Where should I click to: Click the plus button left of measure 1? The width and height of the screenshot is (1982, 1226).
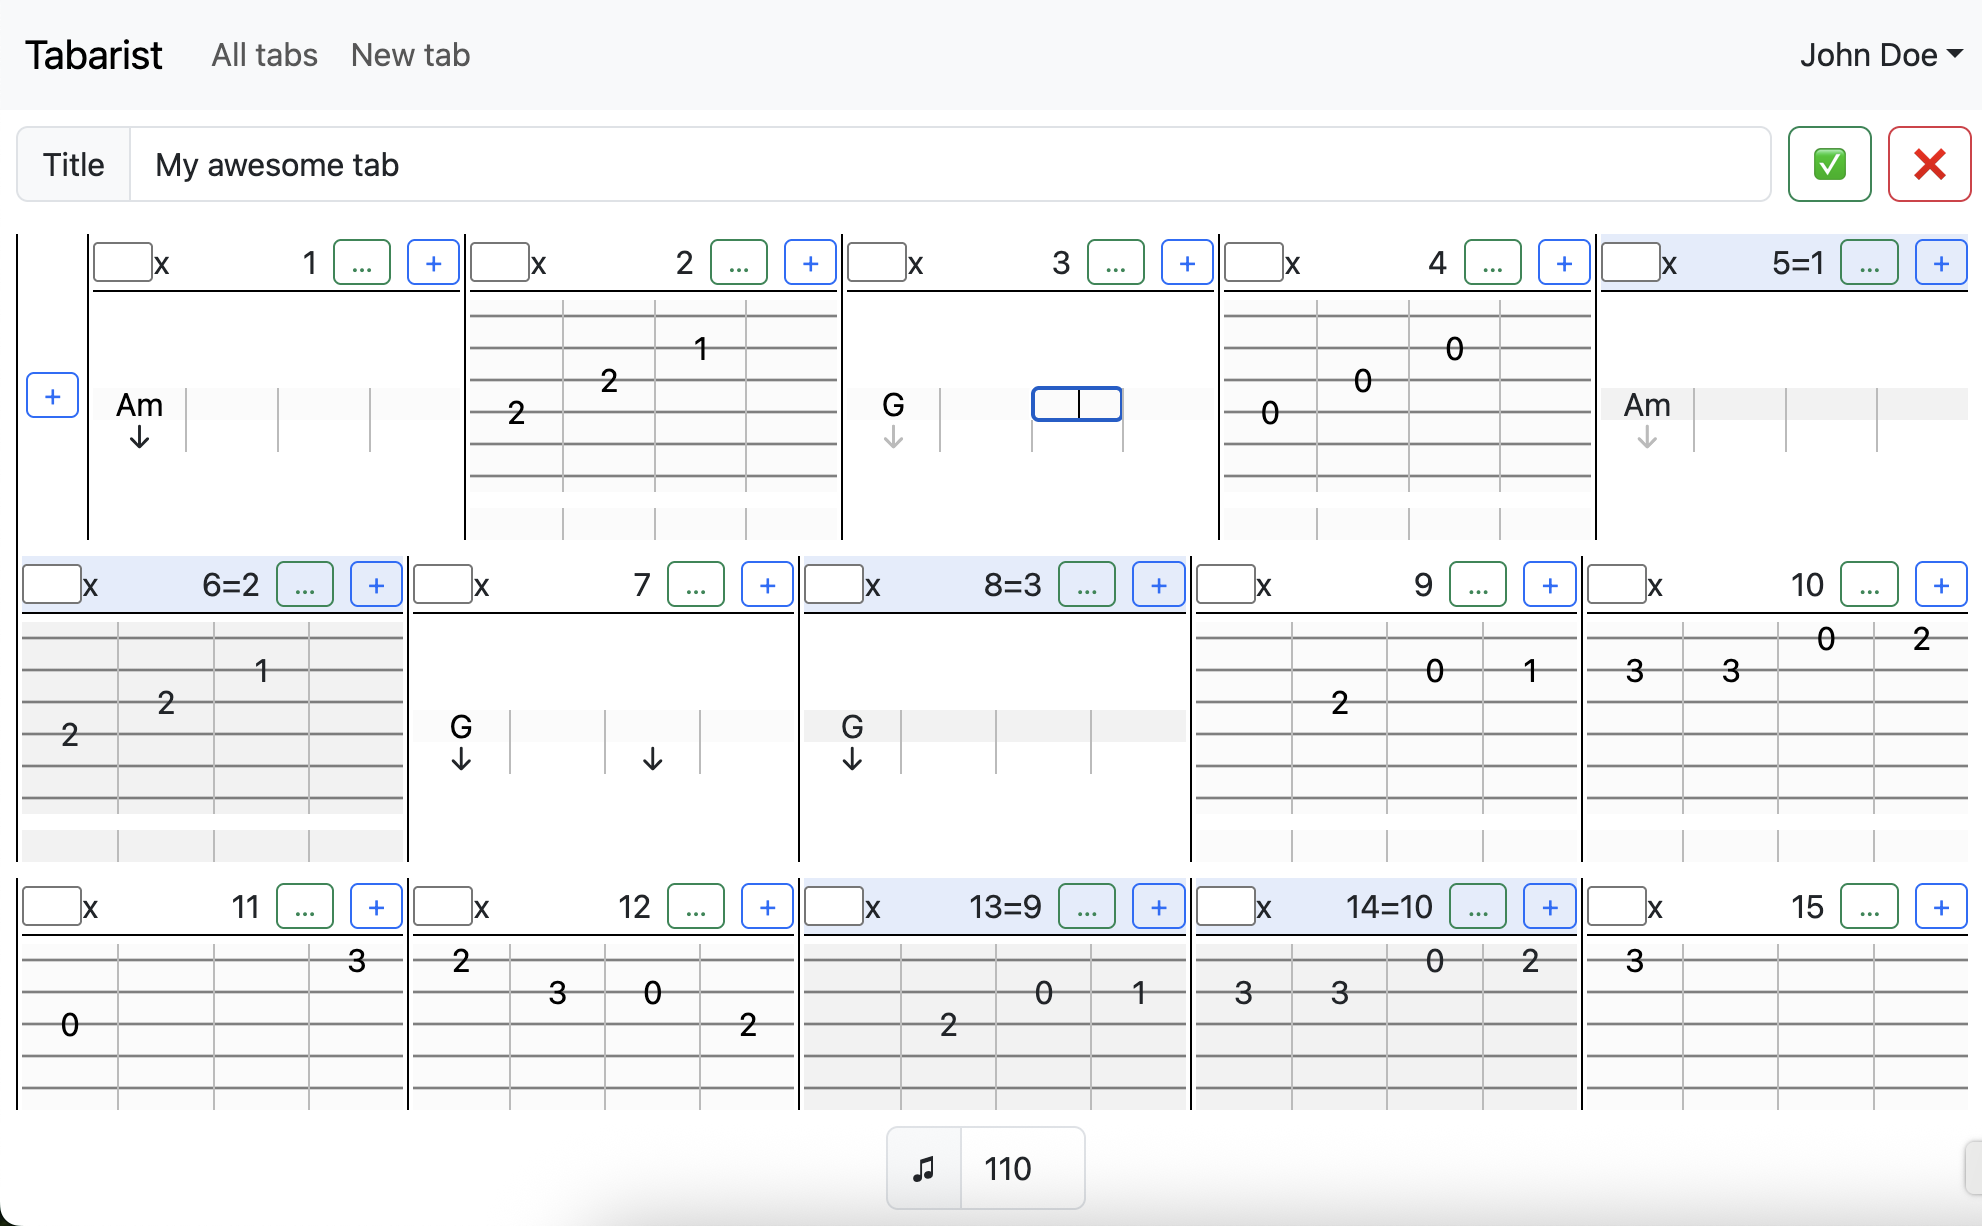point(52,396)
